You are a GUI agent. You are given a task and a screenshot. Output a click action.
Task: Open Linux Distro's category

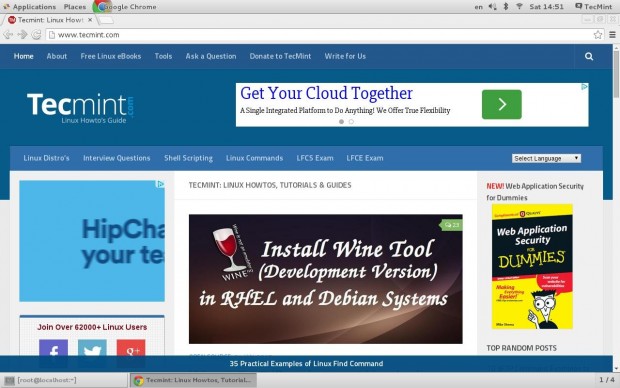[x=46, y=158]
